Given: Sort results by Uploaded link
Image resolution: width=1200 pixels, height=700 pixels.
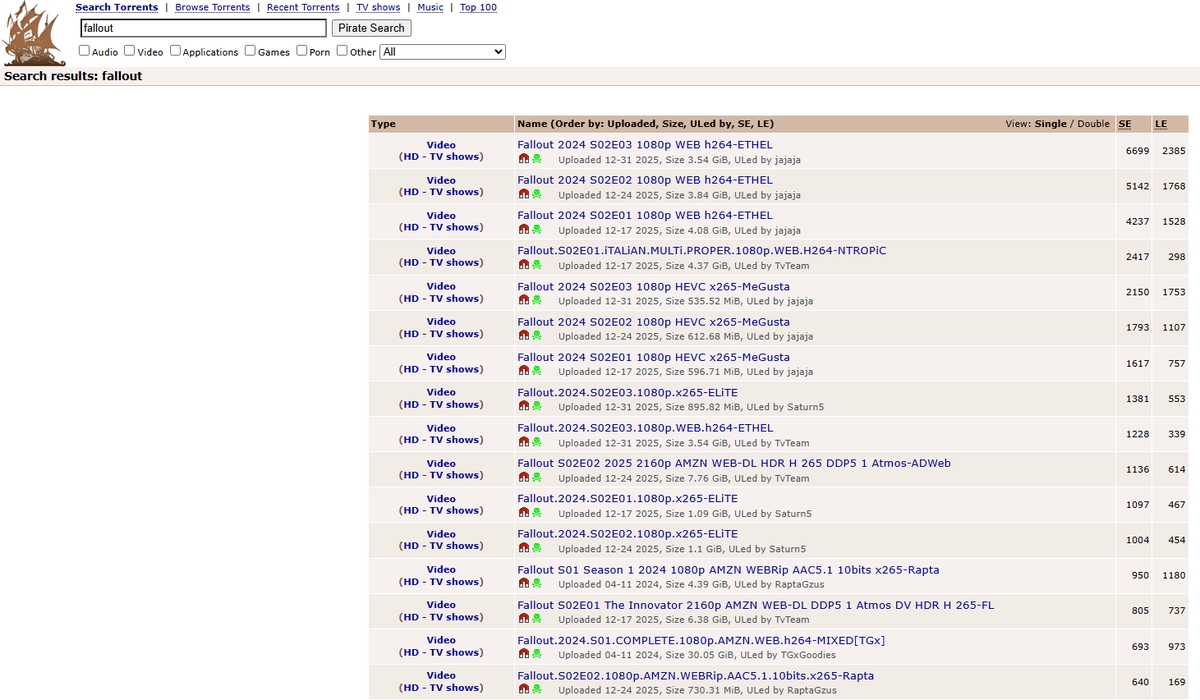Looking at the screenshot, I should click(x=631, y=124).
